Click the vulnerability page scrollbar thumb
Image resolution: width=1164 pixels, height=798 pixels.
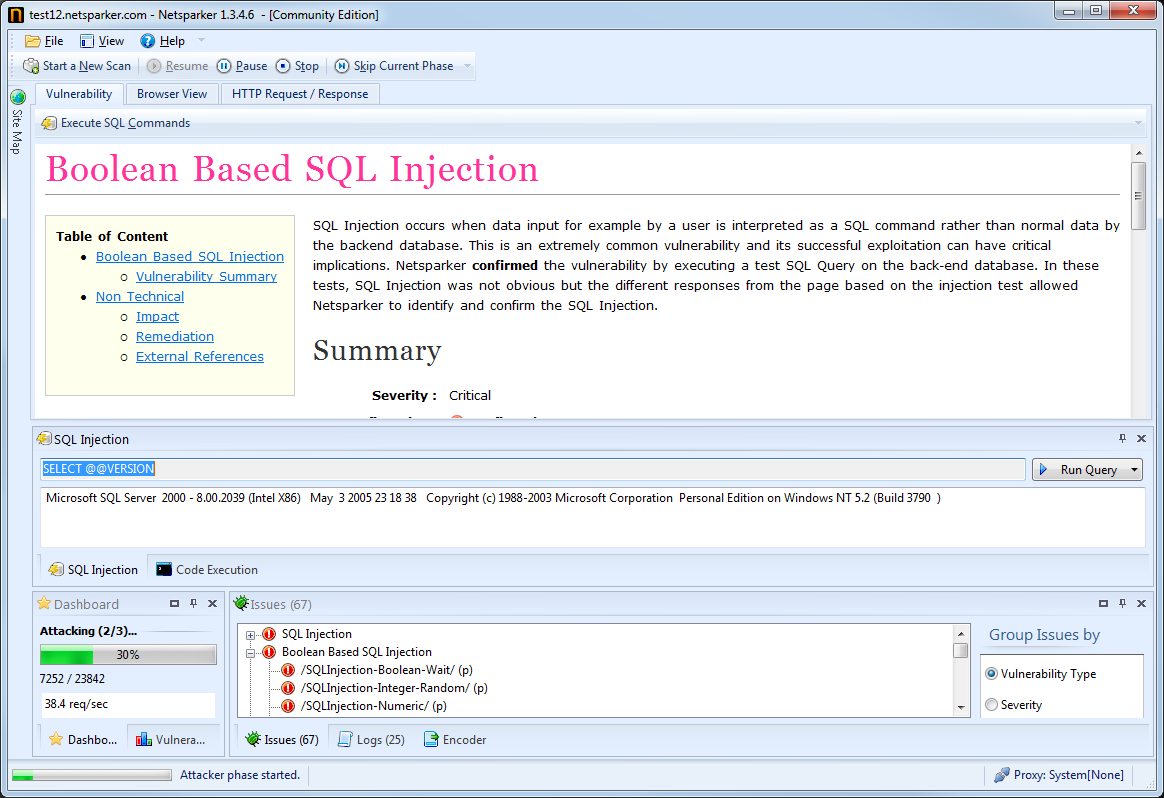(x=1138, y=196)
